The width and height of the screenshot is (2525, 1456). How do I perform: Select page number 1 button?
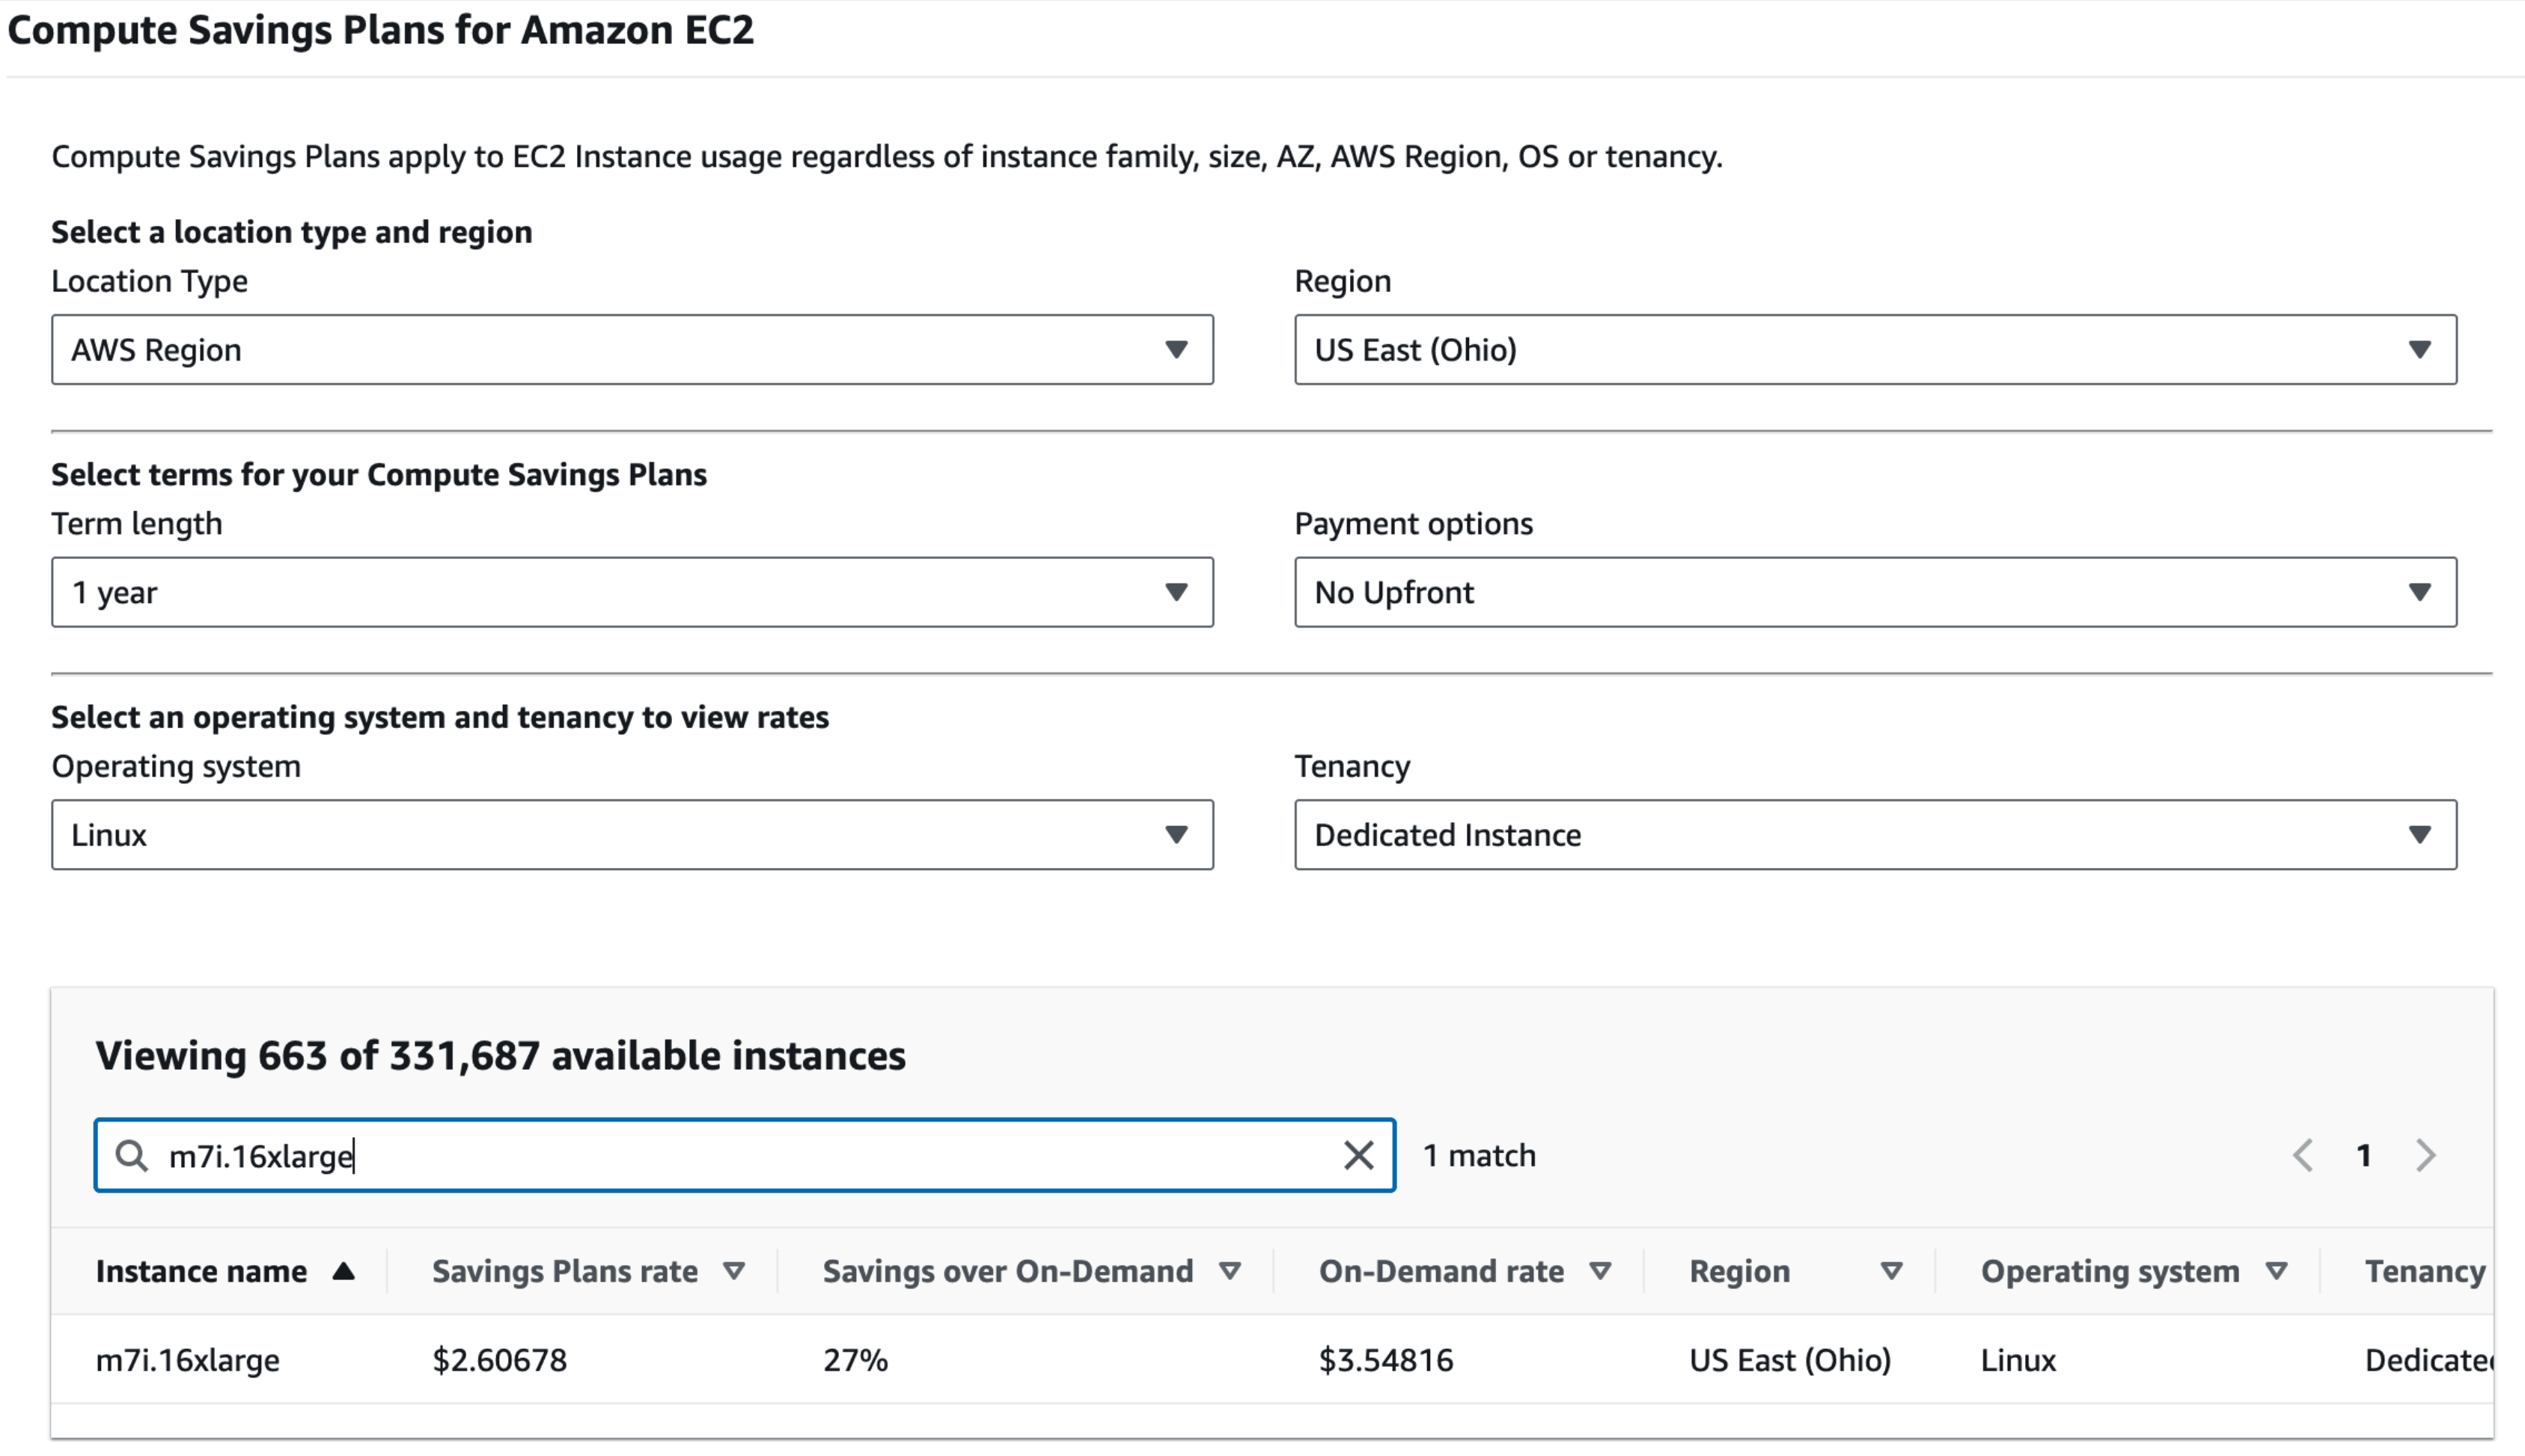2363,1154
